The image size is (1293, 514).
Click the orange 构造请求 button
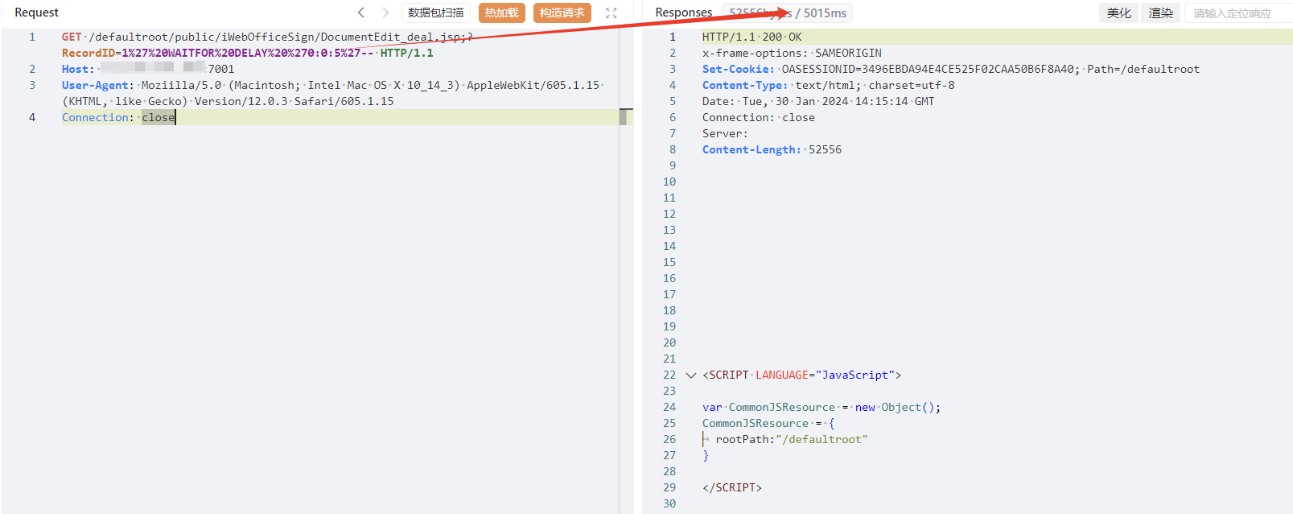tap(562, 13)
